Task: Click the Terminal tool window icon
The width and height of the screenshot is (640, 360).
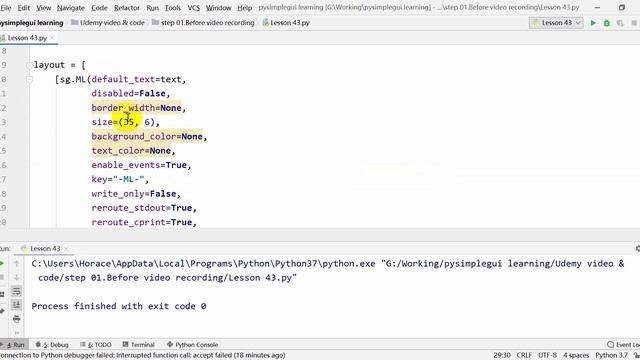Action: 125,344
